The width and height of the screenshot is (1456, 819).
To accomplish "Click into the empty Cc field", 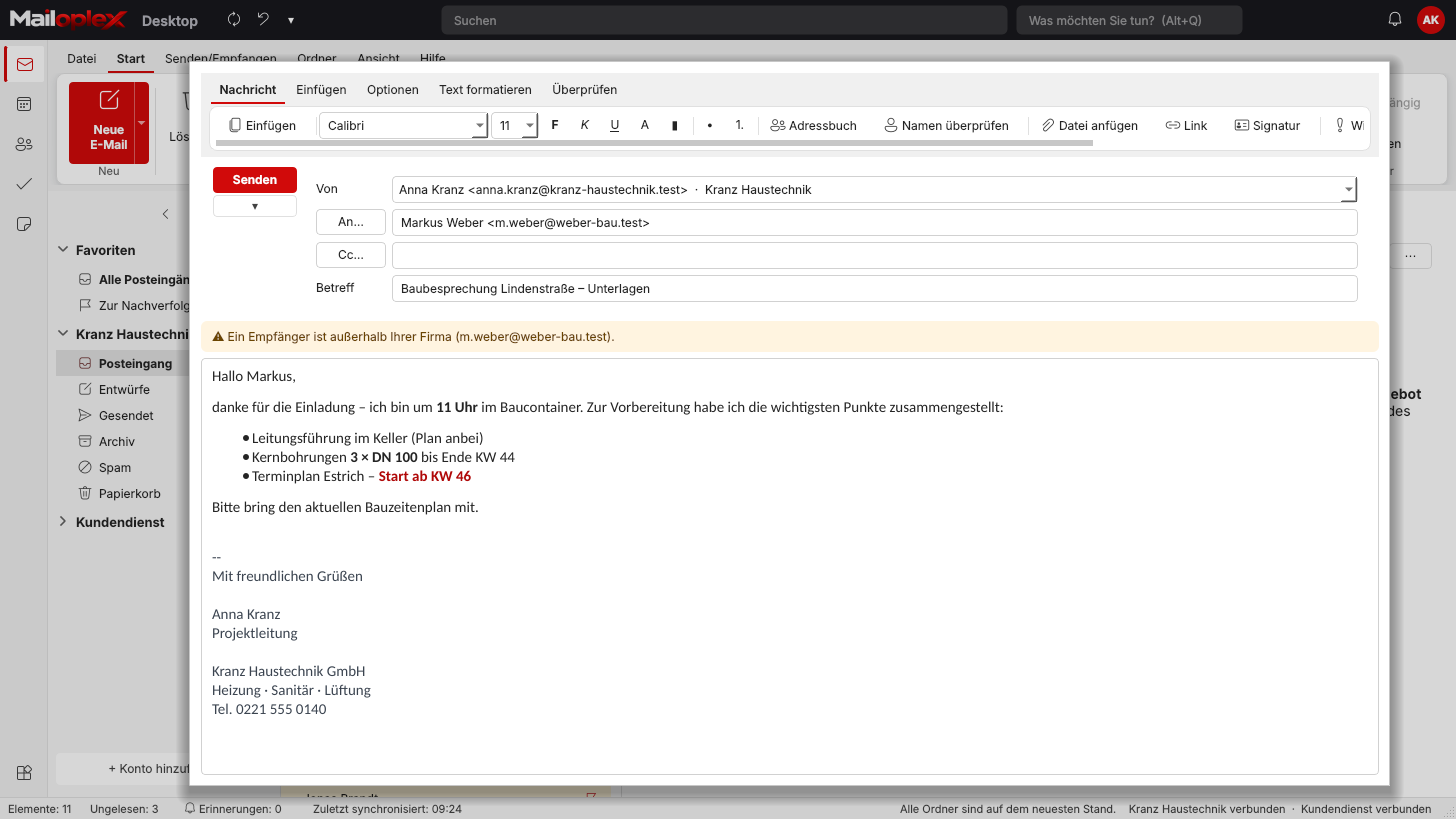I will (875, 255).
